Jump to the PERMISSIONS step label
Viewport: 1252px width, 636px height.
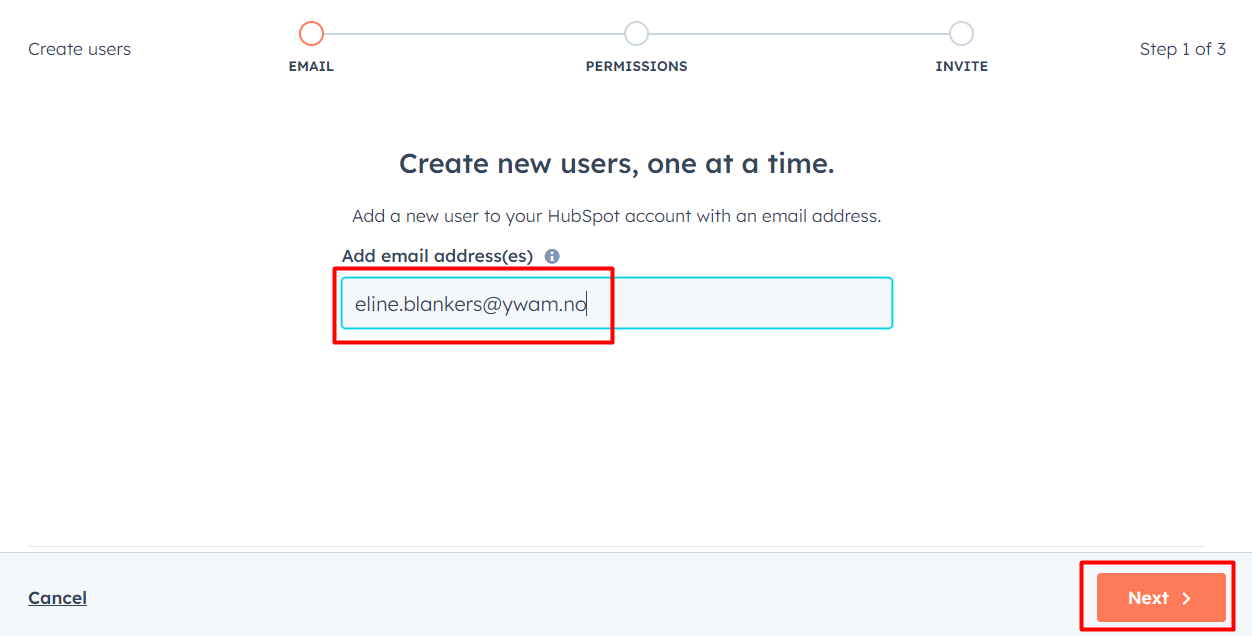coord(636,66)
